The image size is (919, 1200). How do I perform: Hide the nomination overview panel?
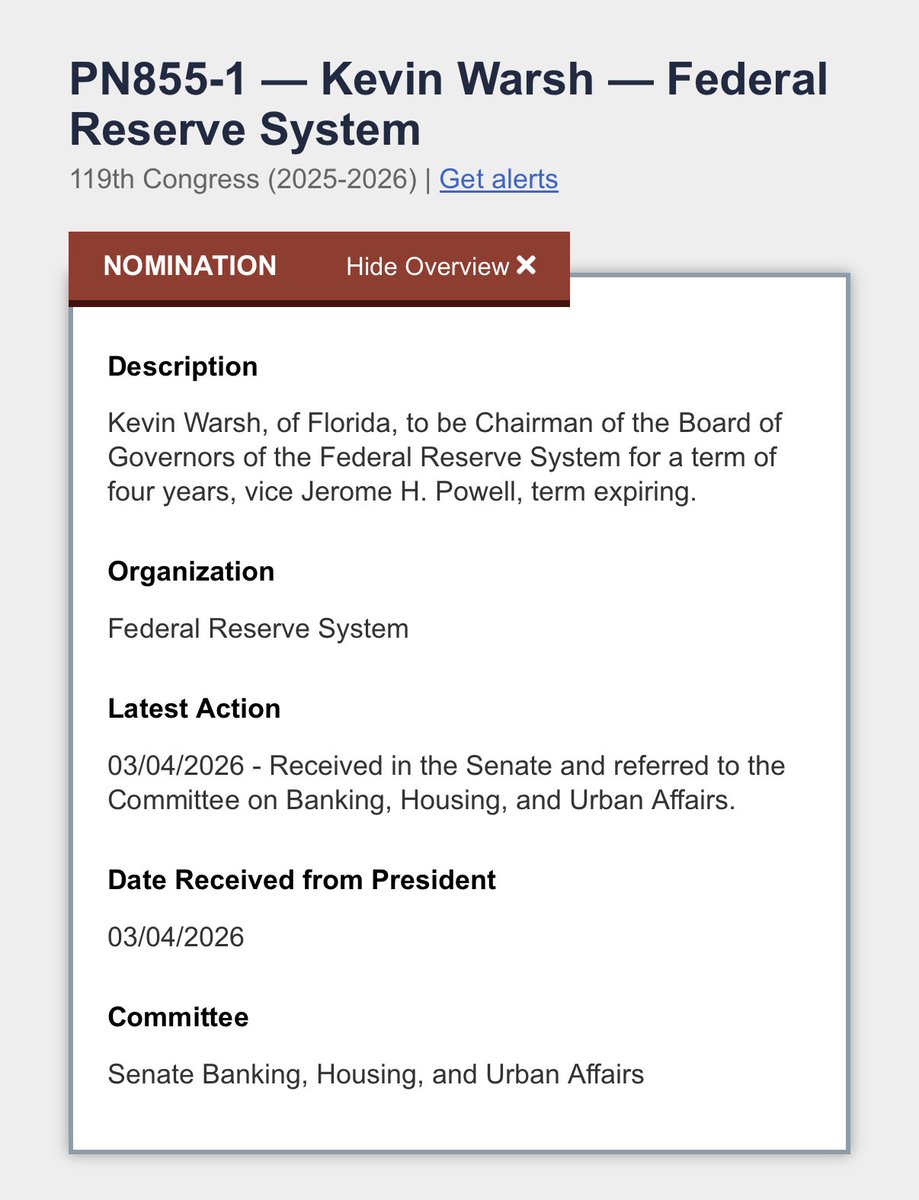[441, 267]
